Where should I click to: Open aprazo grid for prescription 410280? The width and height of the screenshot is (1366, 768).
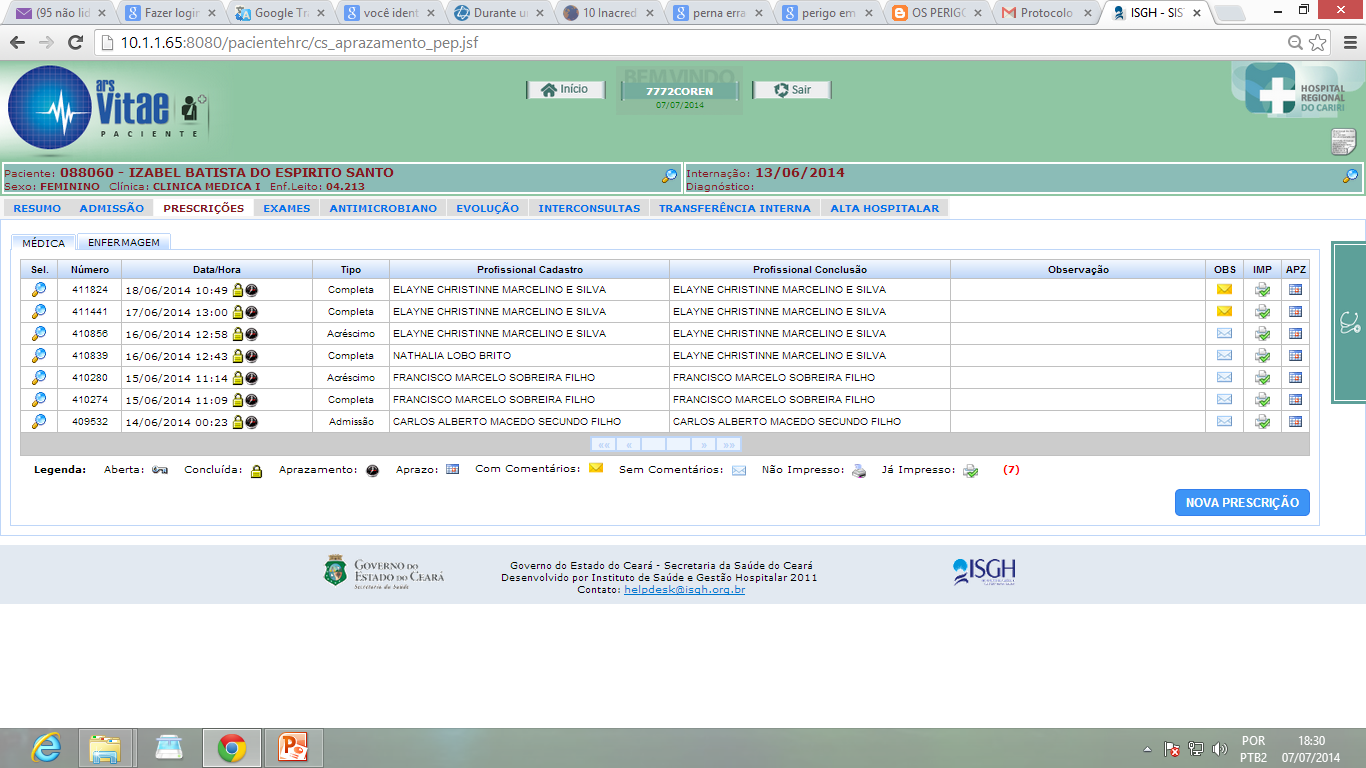coord(1296,378)
